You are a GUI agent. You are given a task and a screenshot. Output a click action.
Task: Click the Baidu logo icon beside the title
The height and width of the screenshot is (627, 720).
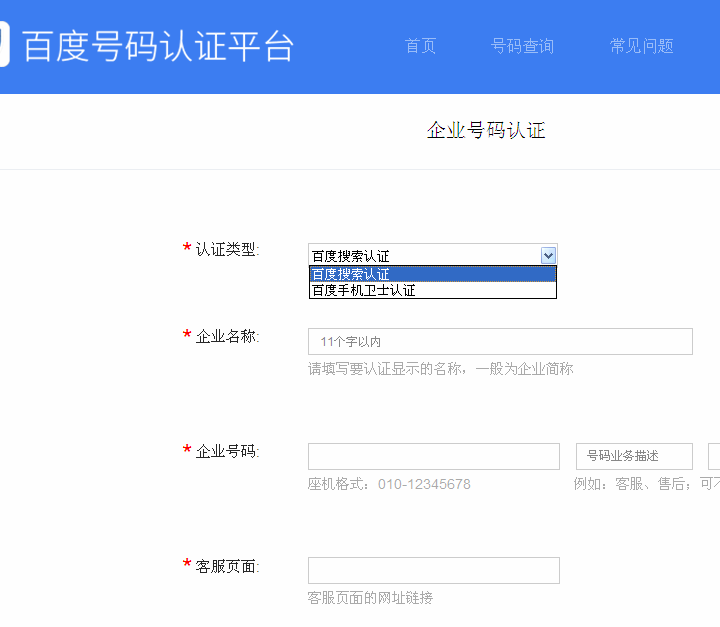5,45
